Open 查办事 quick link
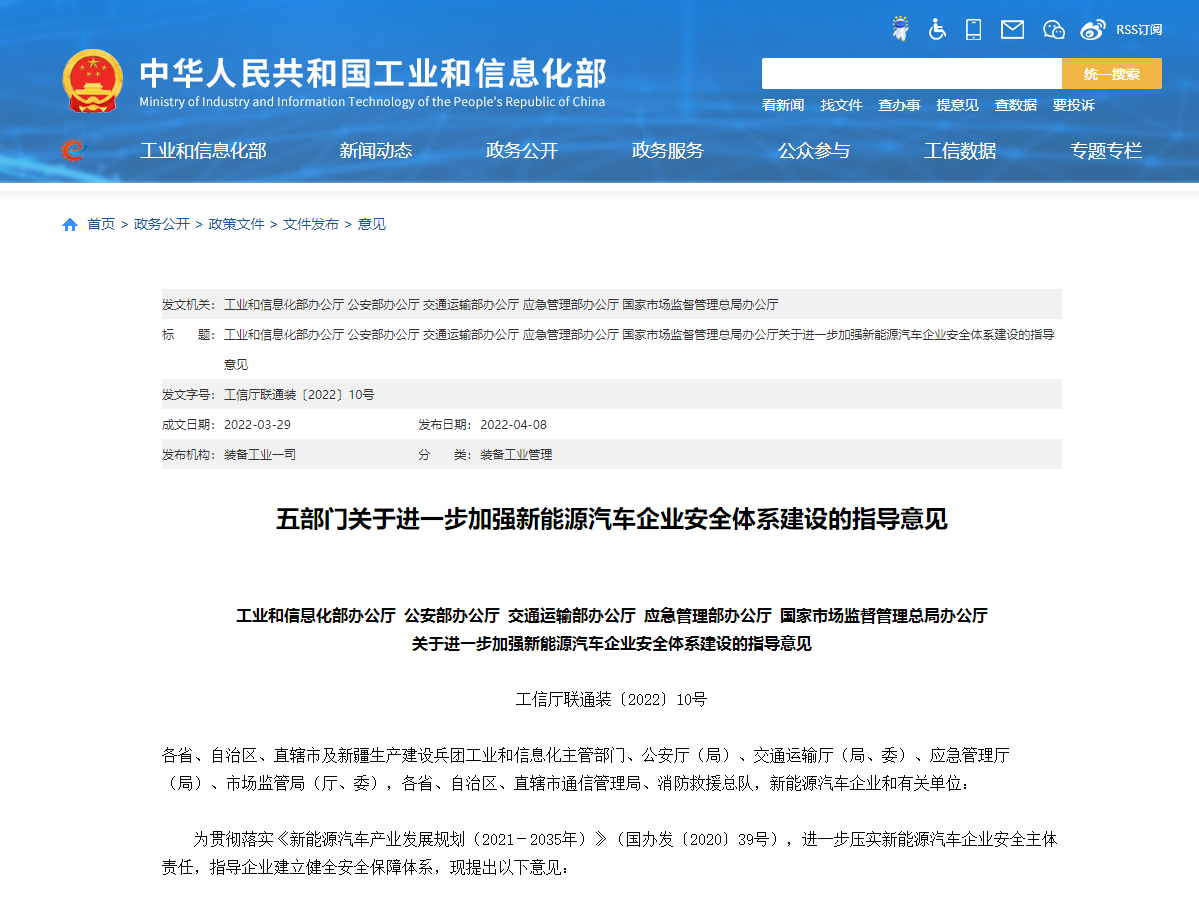The height and width of the screenshot is (899, 1199). [899, 105]
